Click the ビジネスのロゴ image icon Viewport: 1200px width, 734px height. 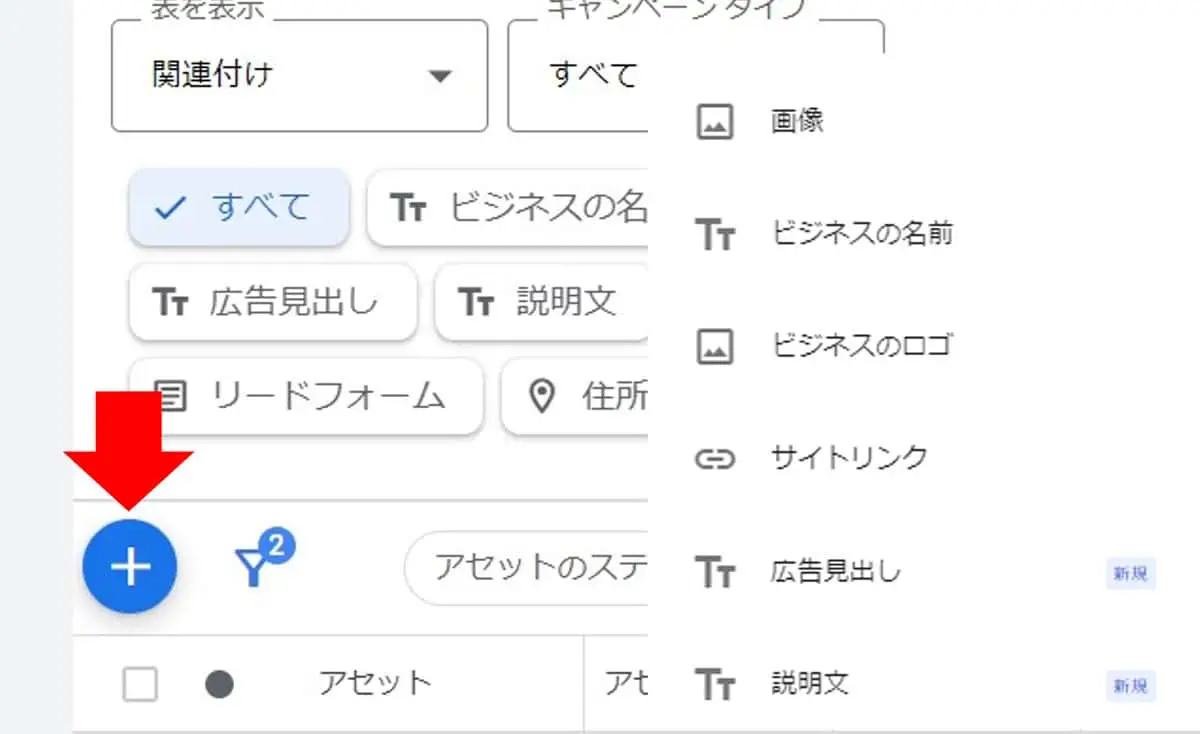point(715,346)
